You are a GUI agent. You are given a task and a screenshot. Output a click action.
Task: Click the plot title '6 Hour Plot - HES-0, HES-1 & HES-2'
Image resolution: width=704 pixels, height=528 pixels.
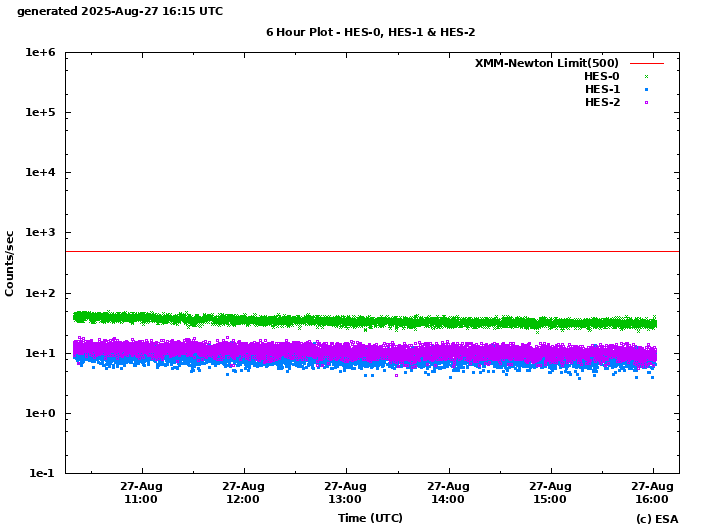(x=370, y=32)
